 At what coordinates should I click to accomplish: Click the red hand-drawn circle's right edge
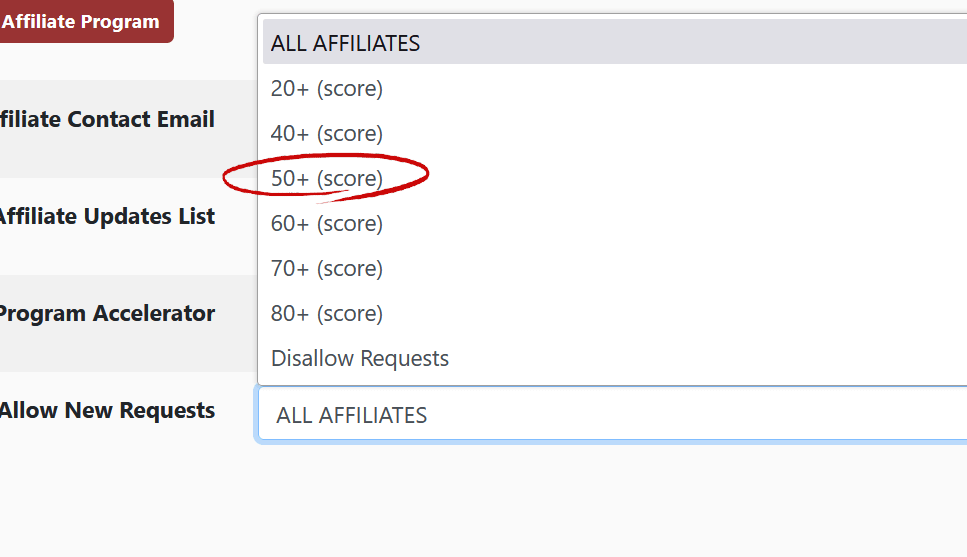pos(428,174)
